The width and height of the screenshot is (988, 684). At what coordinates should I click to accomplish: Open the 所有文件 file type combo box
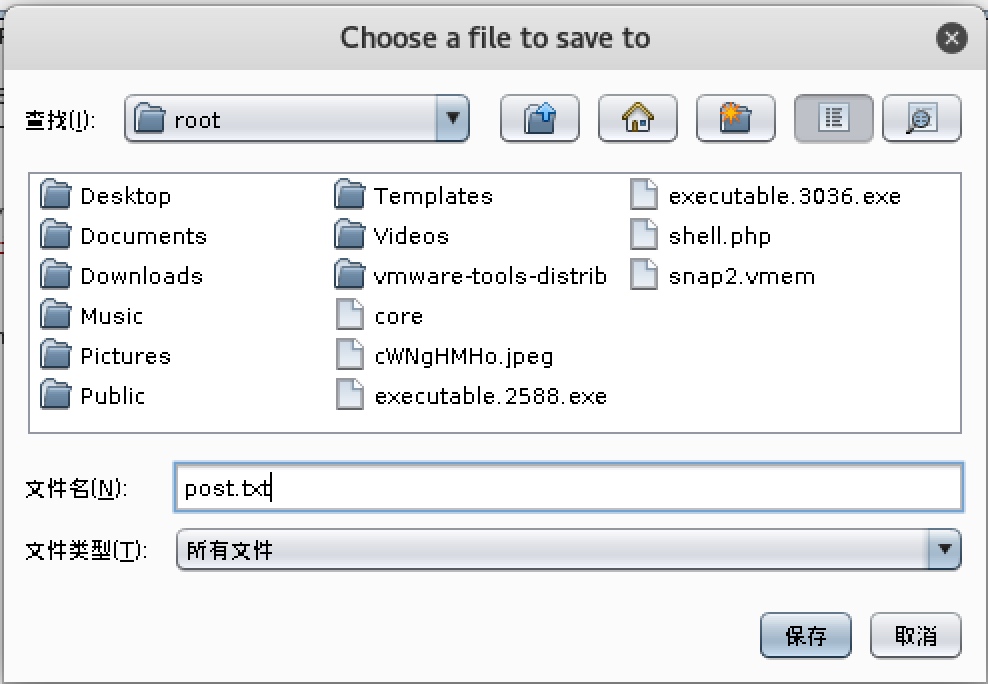pyautogui.click(x=568, y=549)
